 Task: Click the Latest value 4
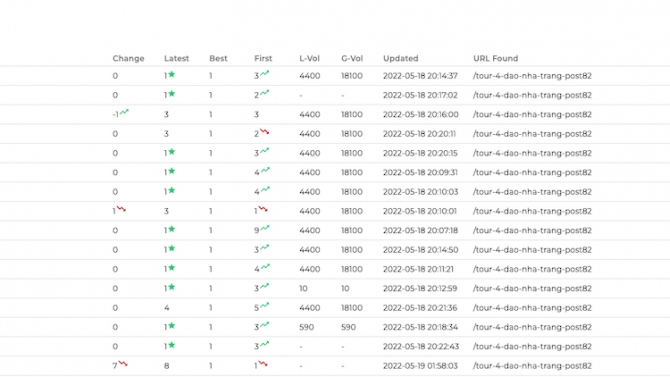point(167,308)
